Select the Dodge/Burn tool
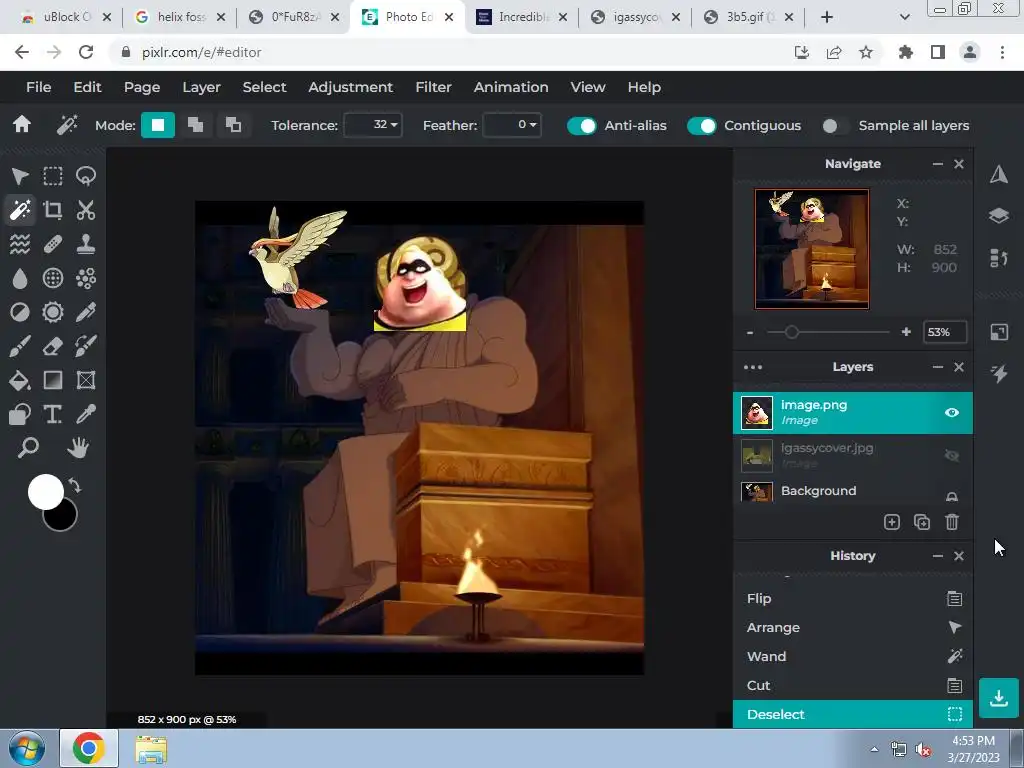This screenshot has width=1024, height=768. click(20, 312)
